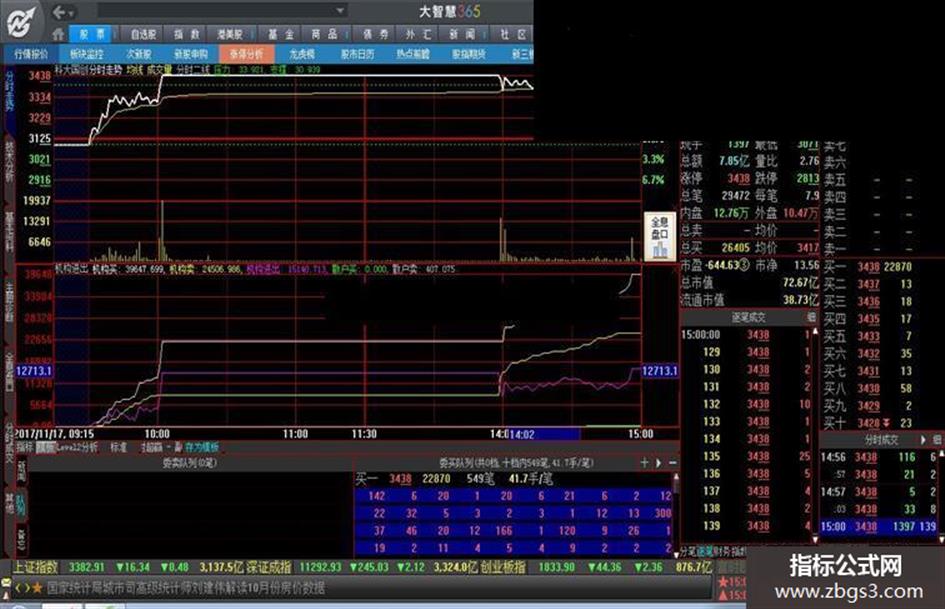Open the scrolling news headline about 10月份房价数据
This screenshot has height=609, width=945.
(x=186, y=587)
